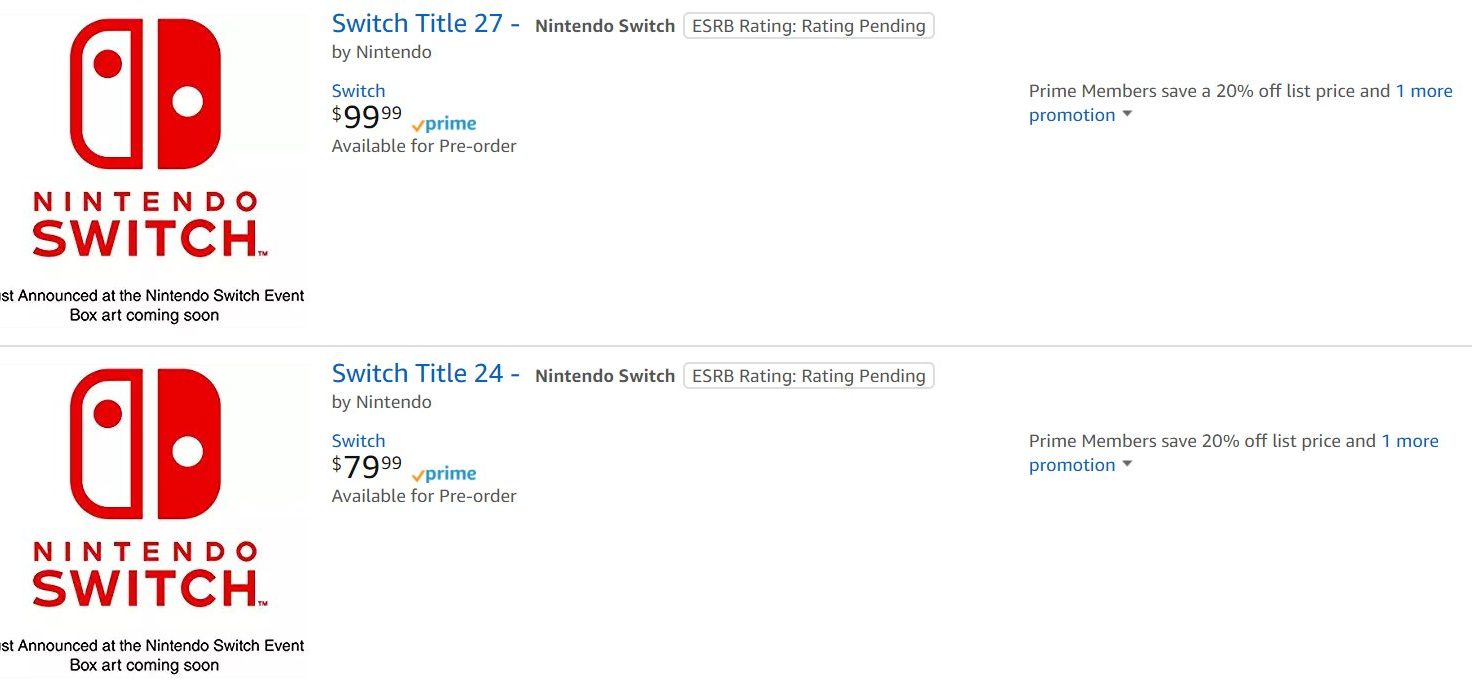
Task: Expand promotion arrow for Switch Title 24
Action: (1127, 465)
